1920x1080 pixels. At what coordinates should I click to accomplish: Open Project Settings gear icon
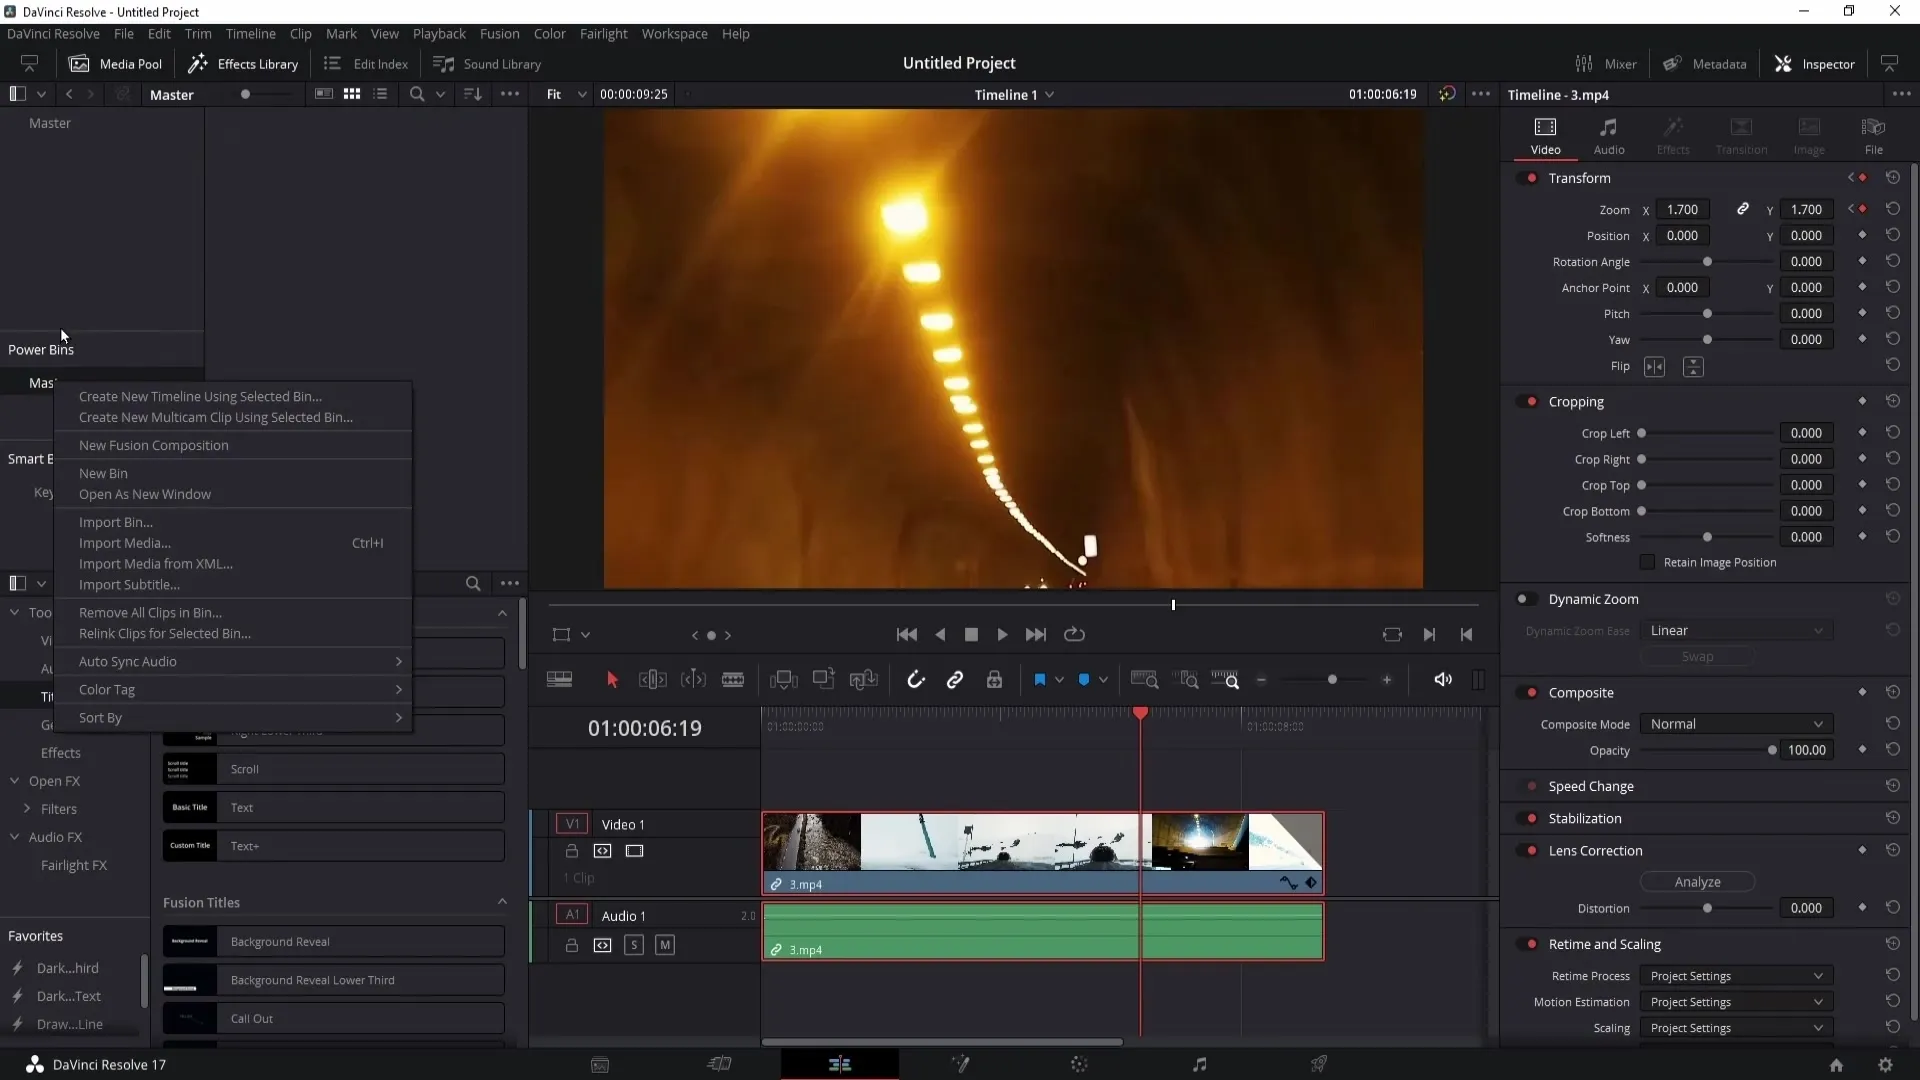[x=1885, y=1065]
